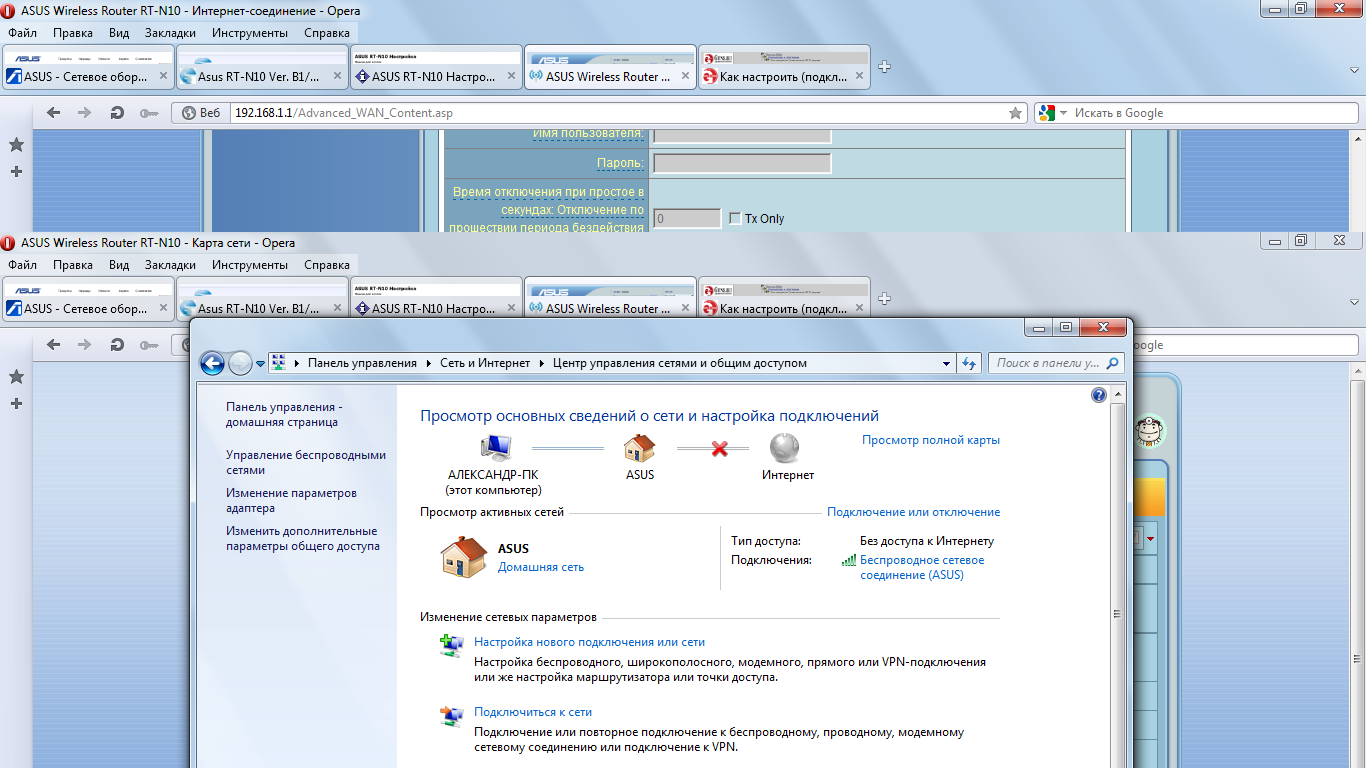
Task: Open Беспроводное сетевое соединение (ASUS) link
Action: click(x=922, y=568)
